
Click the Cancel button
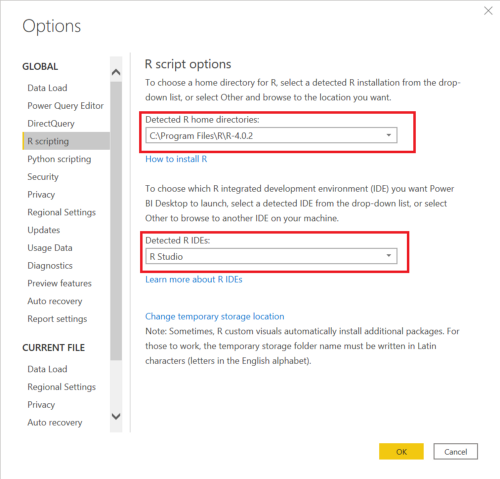click(x=456, y=452)
